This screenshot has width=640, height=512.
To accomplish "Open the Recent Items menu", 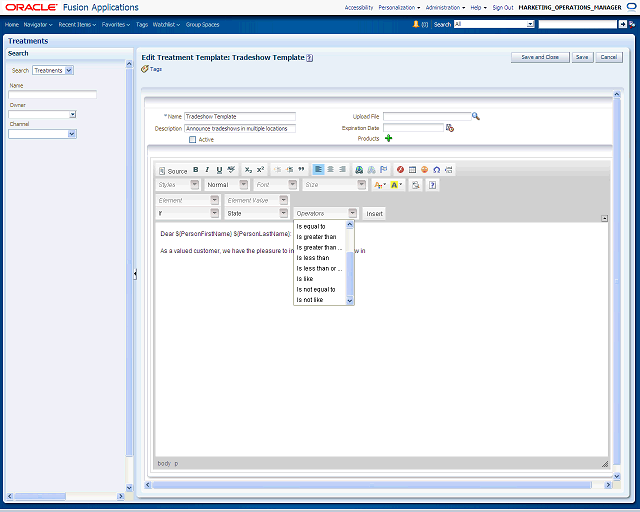I will (x=77, y=24).
